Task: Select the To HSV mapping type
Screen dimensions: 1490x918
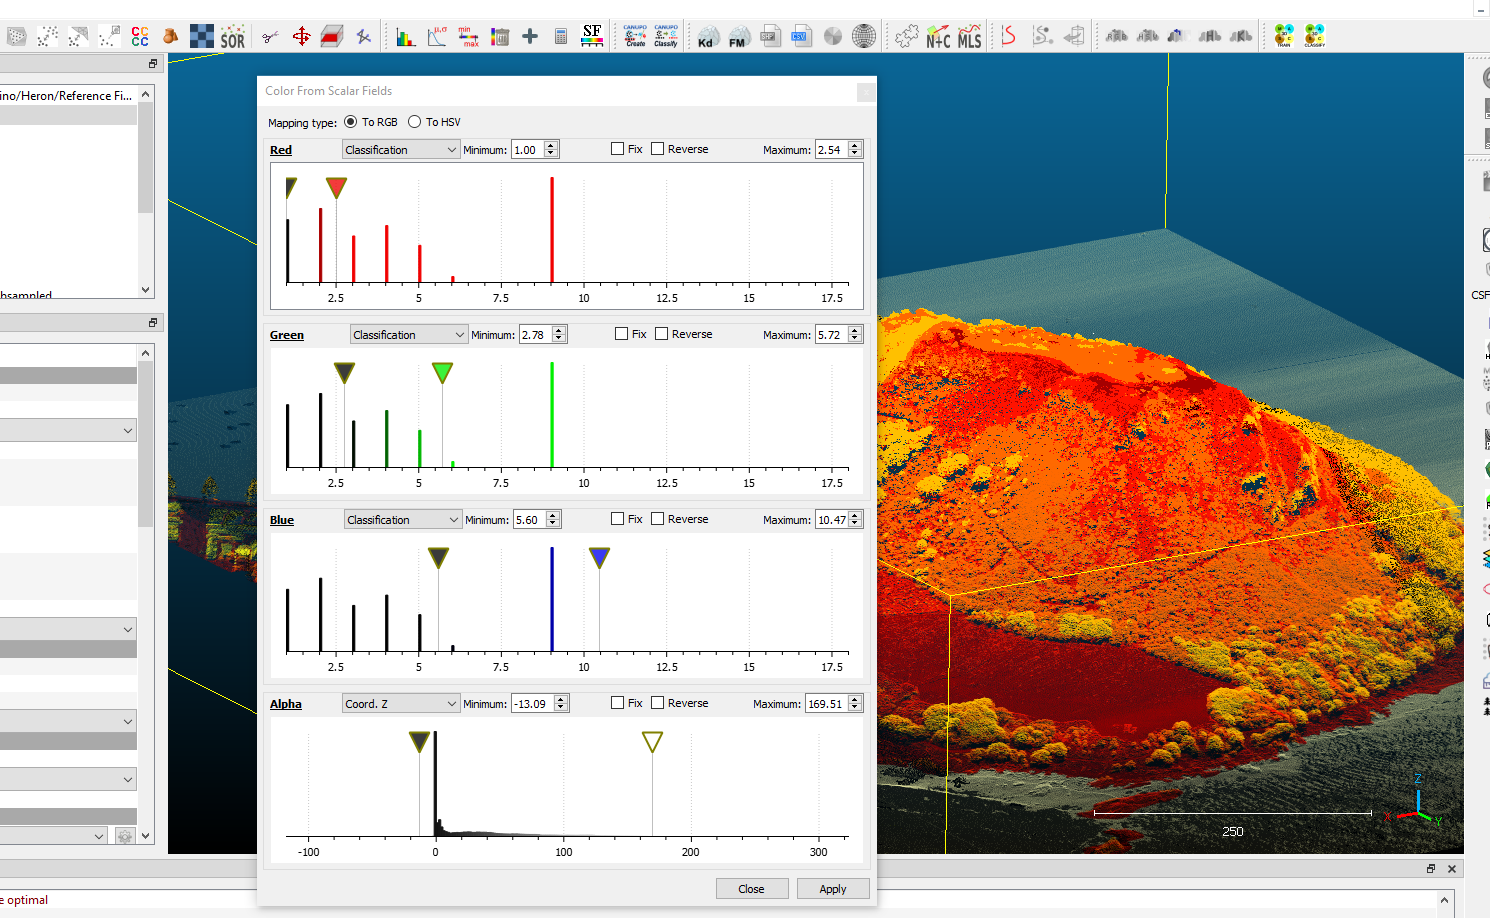Action: 415,122
